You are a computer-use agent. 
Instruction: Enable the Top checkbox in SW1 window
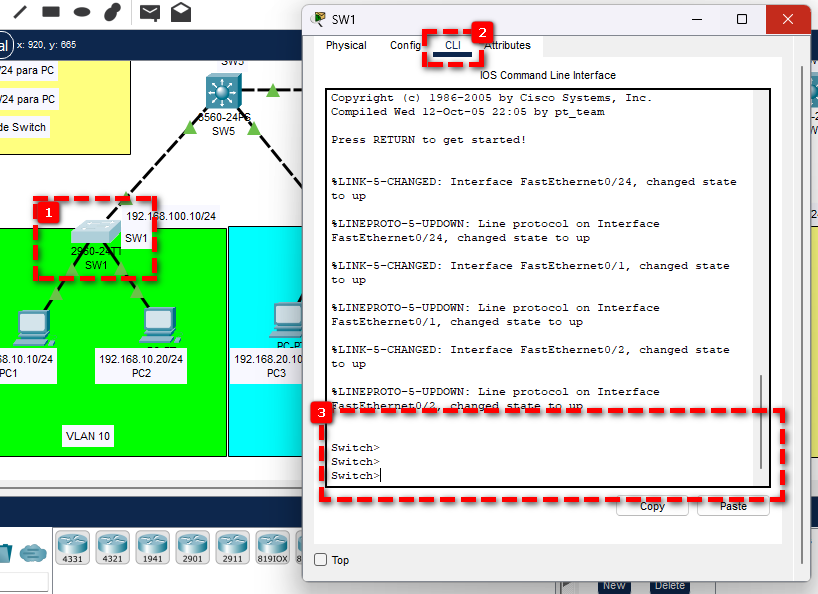click(x=320, y=560)
